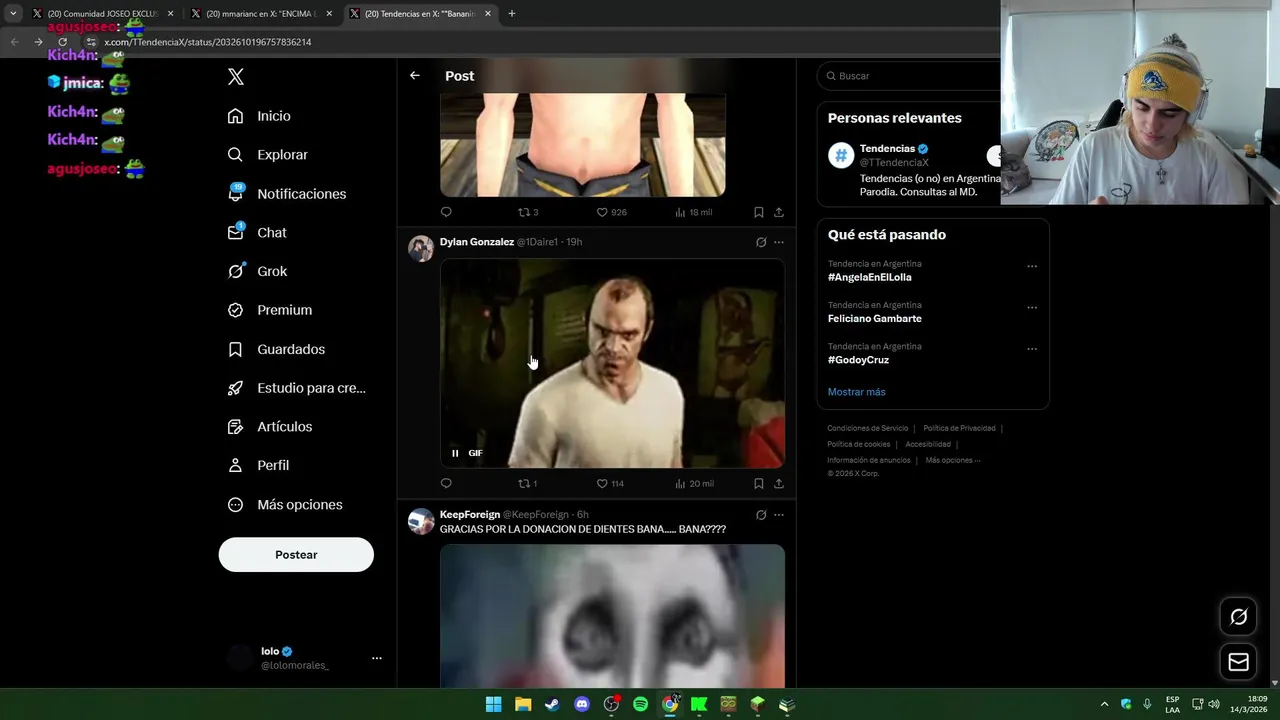Expand Más opciones in the sidebar
The height and width of the screenshot is (720, 1280).
point(285,505)
